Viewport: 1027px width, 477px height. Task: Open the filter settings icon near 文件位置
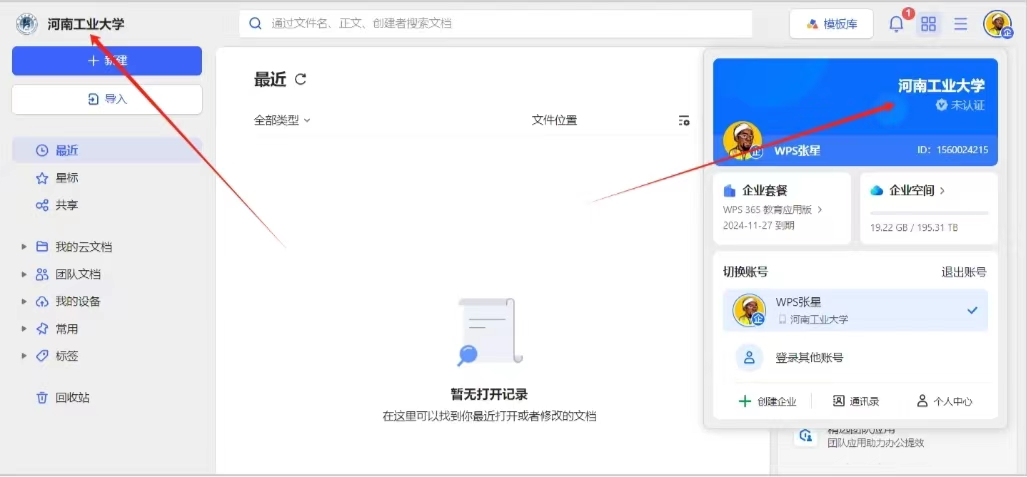(x=684, y=121)
